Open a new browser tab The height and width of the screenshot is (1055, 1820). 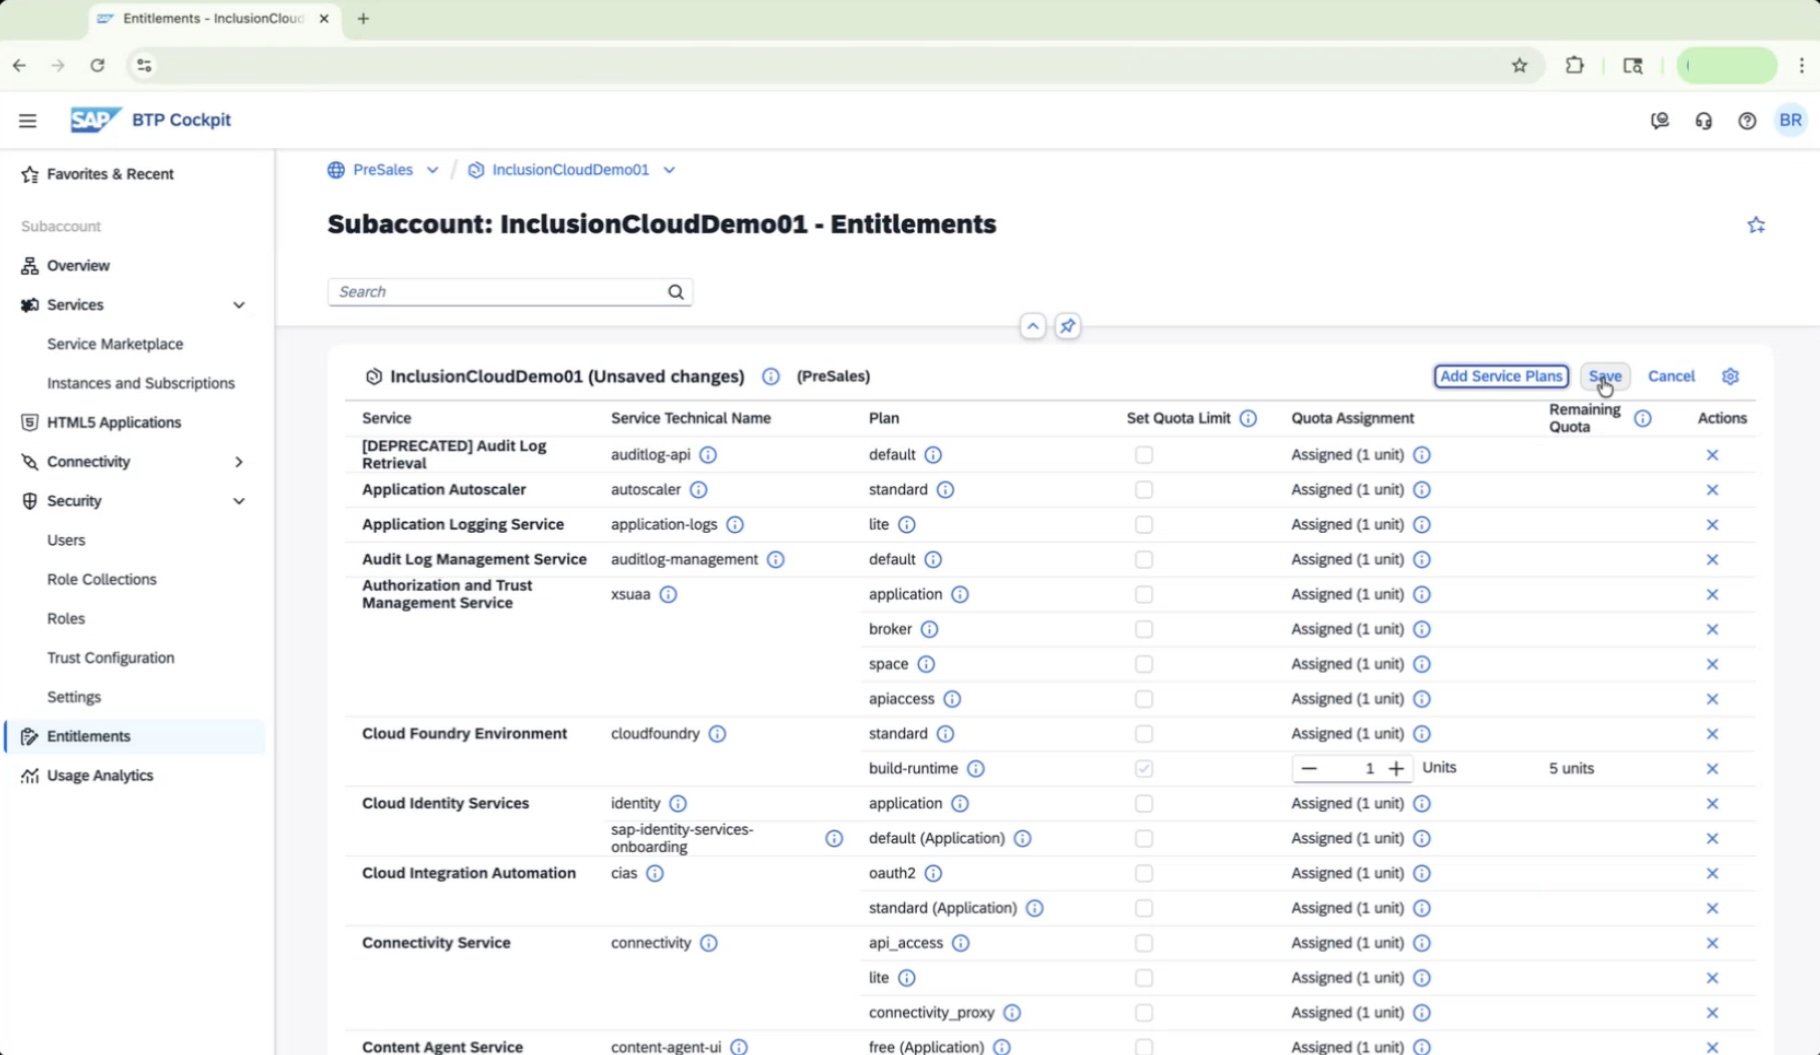pyautogui.click(x=363, y=18)
